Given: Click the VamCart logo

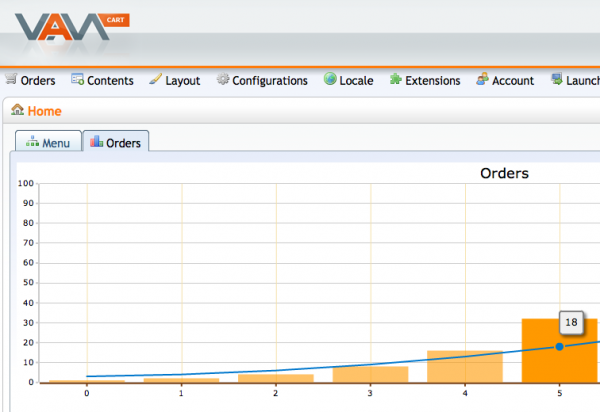Looking at the screenshot, I should 72,27.
